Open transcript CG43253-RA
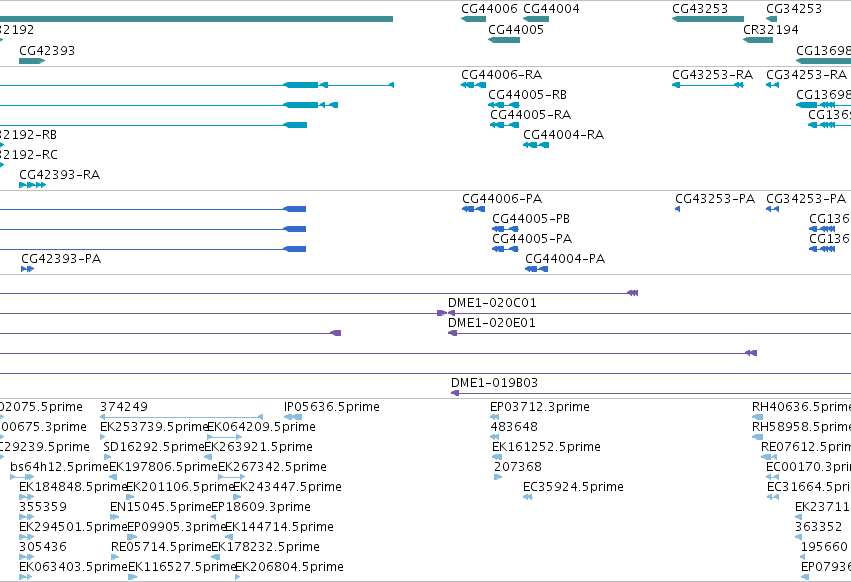 coord(712,75)
